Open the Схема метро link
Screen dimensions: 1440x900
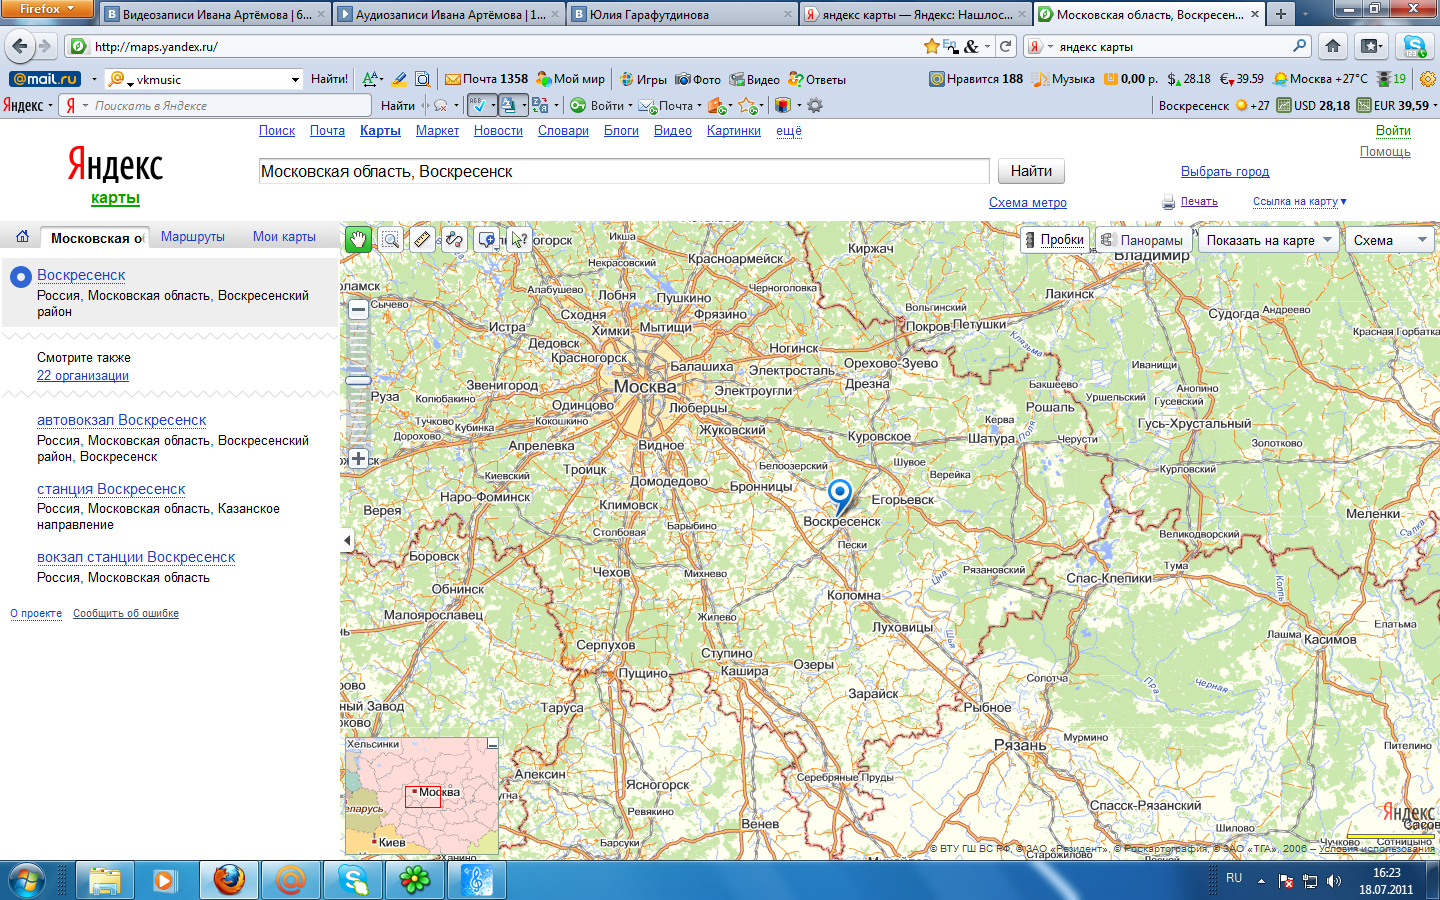coord(1028,202)
